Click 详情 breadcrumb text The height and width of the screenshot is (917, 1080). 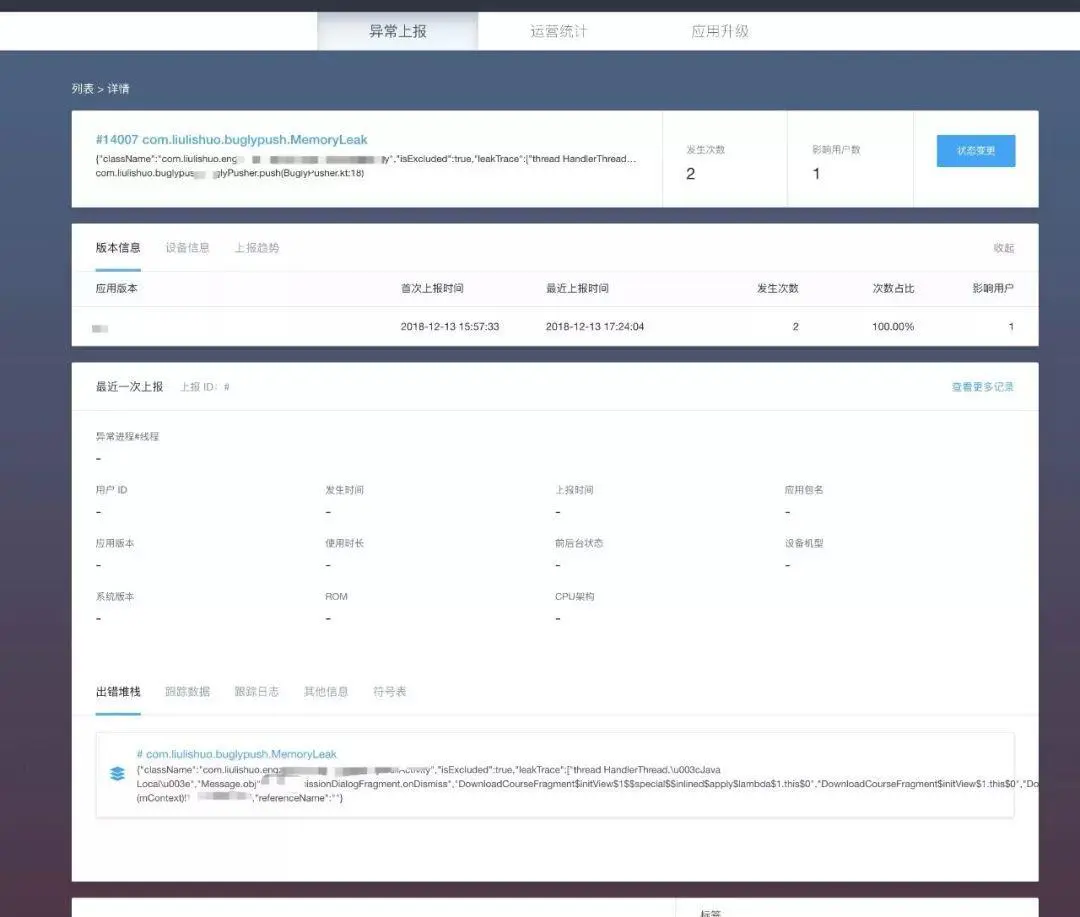pos(118,88)
